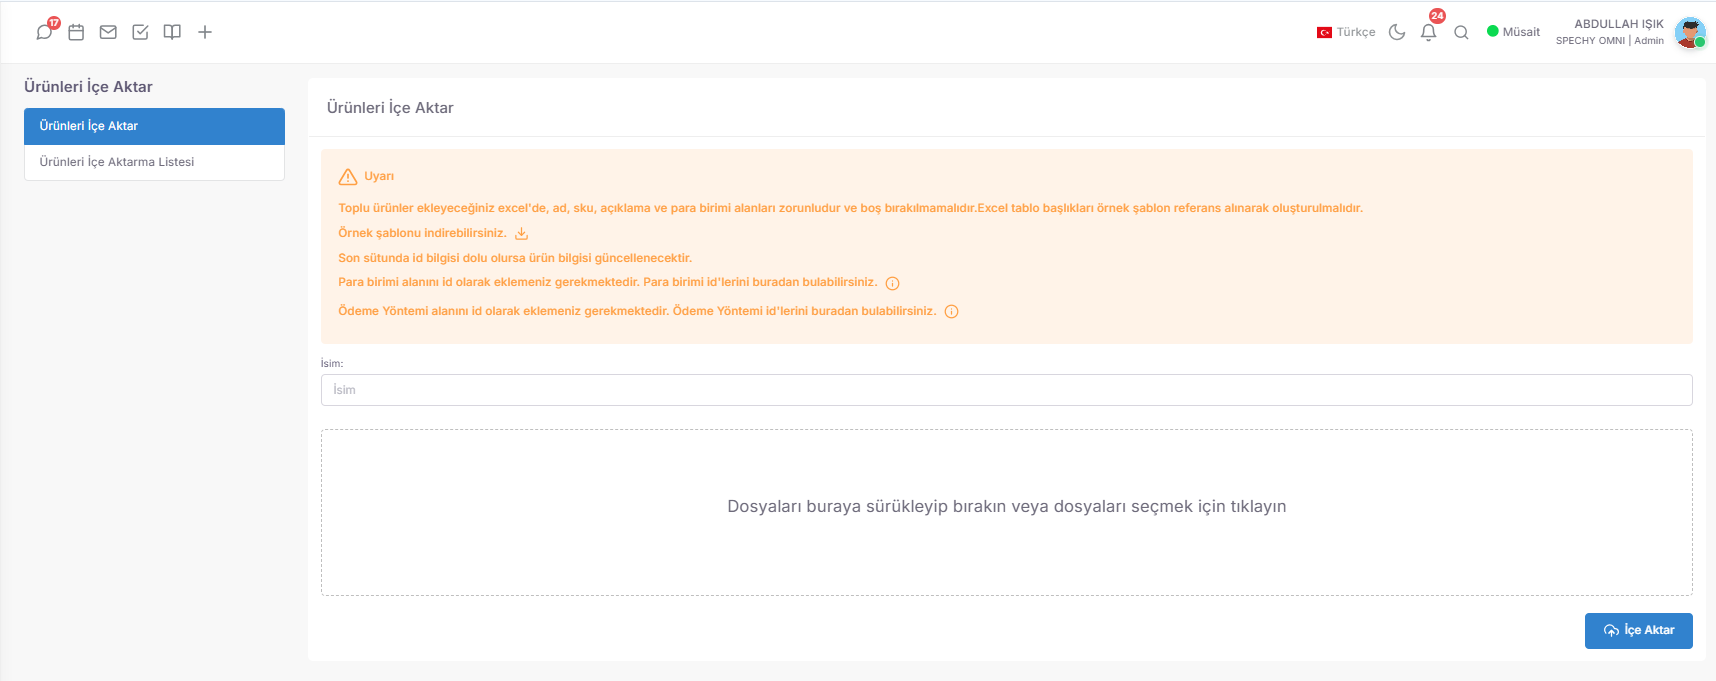Open the tasks checkbox icon
The image size is (1716, 681).
click(140, 32)
